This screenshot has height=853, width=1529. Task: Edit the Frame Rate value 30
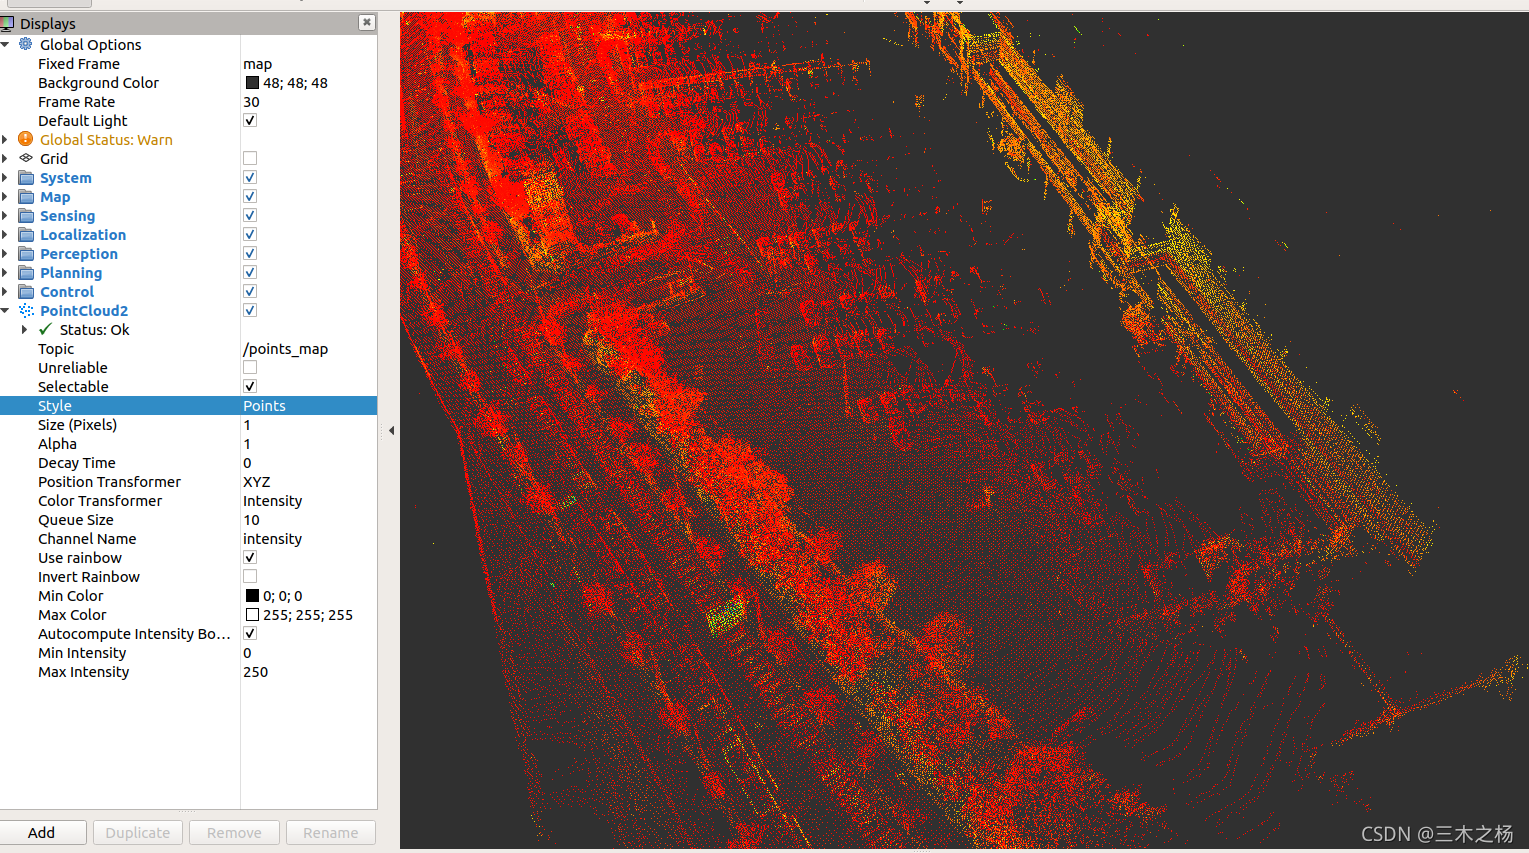[309, 101]
